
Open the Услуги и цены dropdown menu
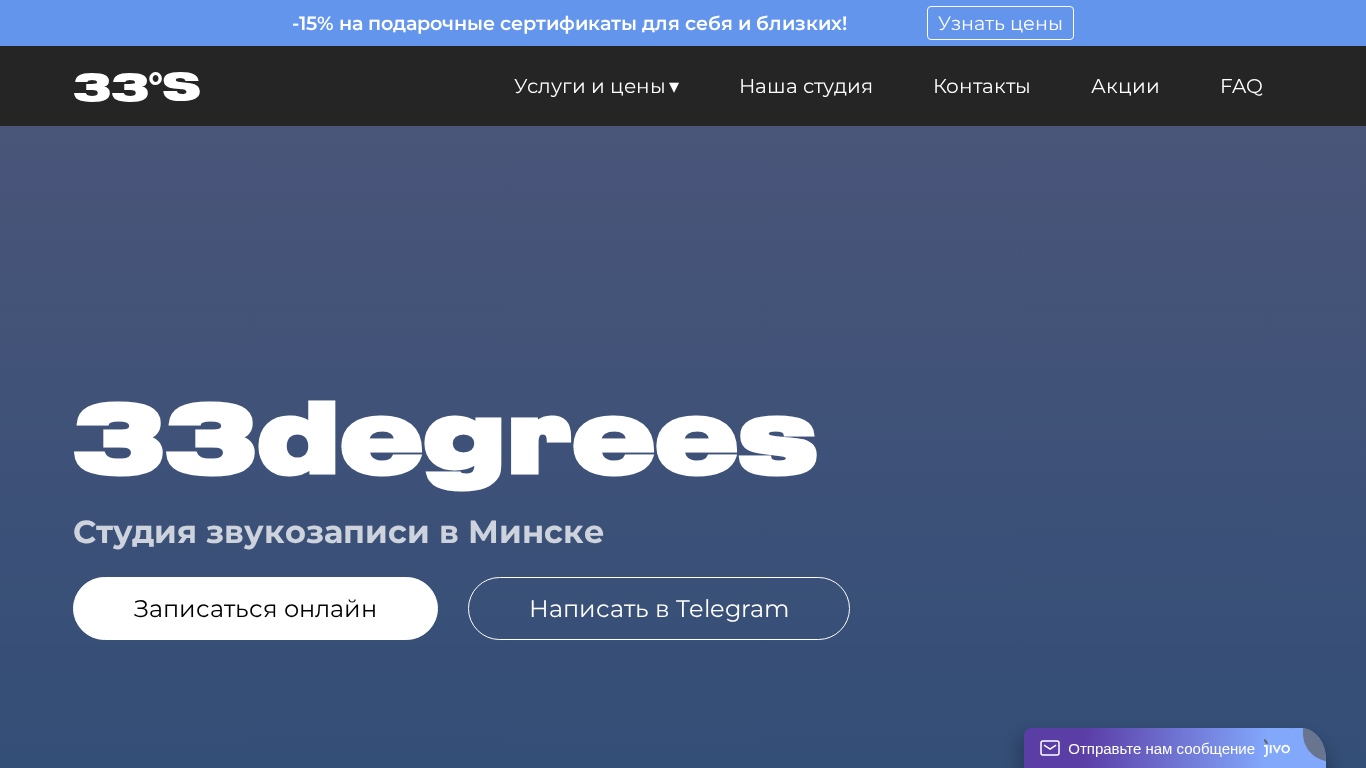597,86
